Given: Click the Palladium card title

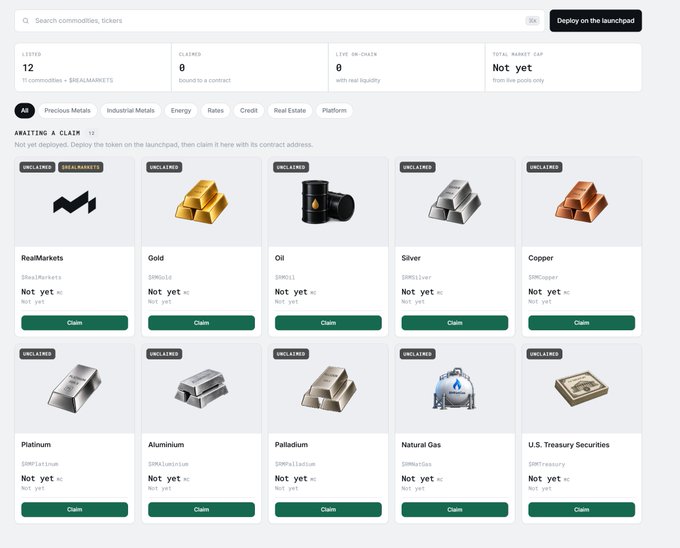Looking at the screenshot, I should click(x=291, y=444).
